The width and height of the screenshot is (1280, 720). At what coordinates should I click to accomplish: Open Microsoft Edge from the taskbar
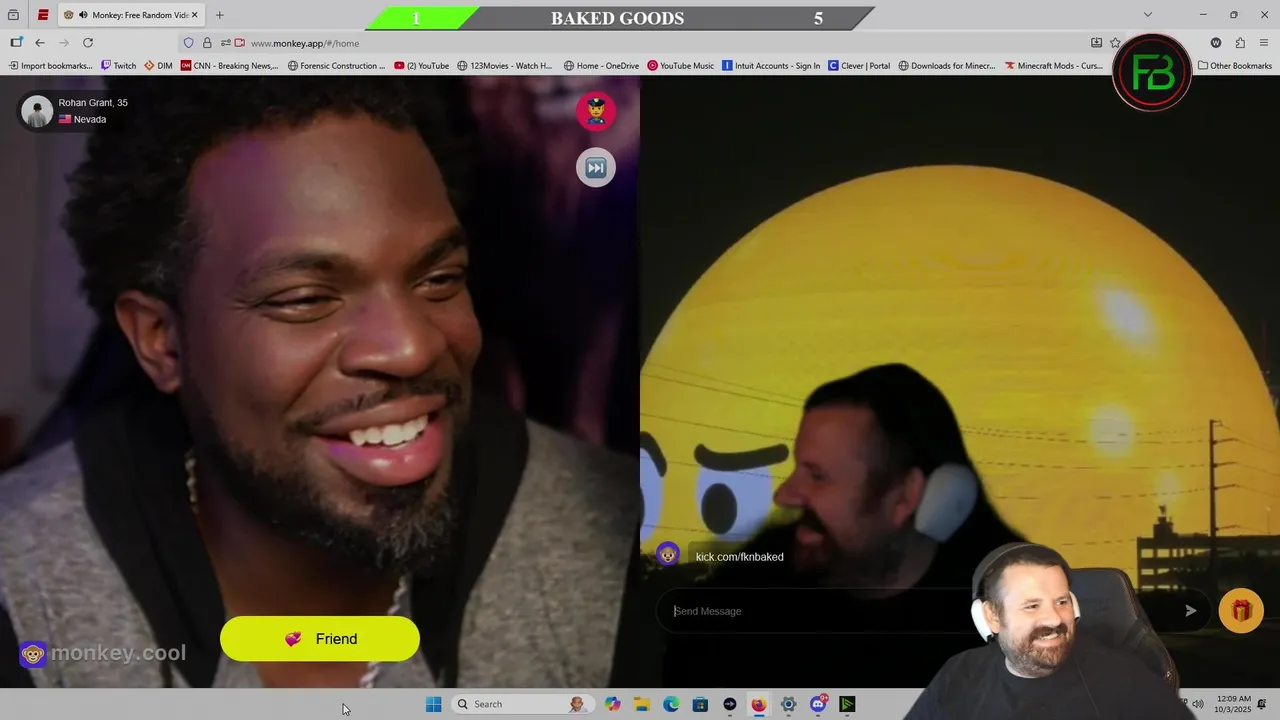pyautogui.click(x=671, y=704)
